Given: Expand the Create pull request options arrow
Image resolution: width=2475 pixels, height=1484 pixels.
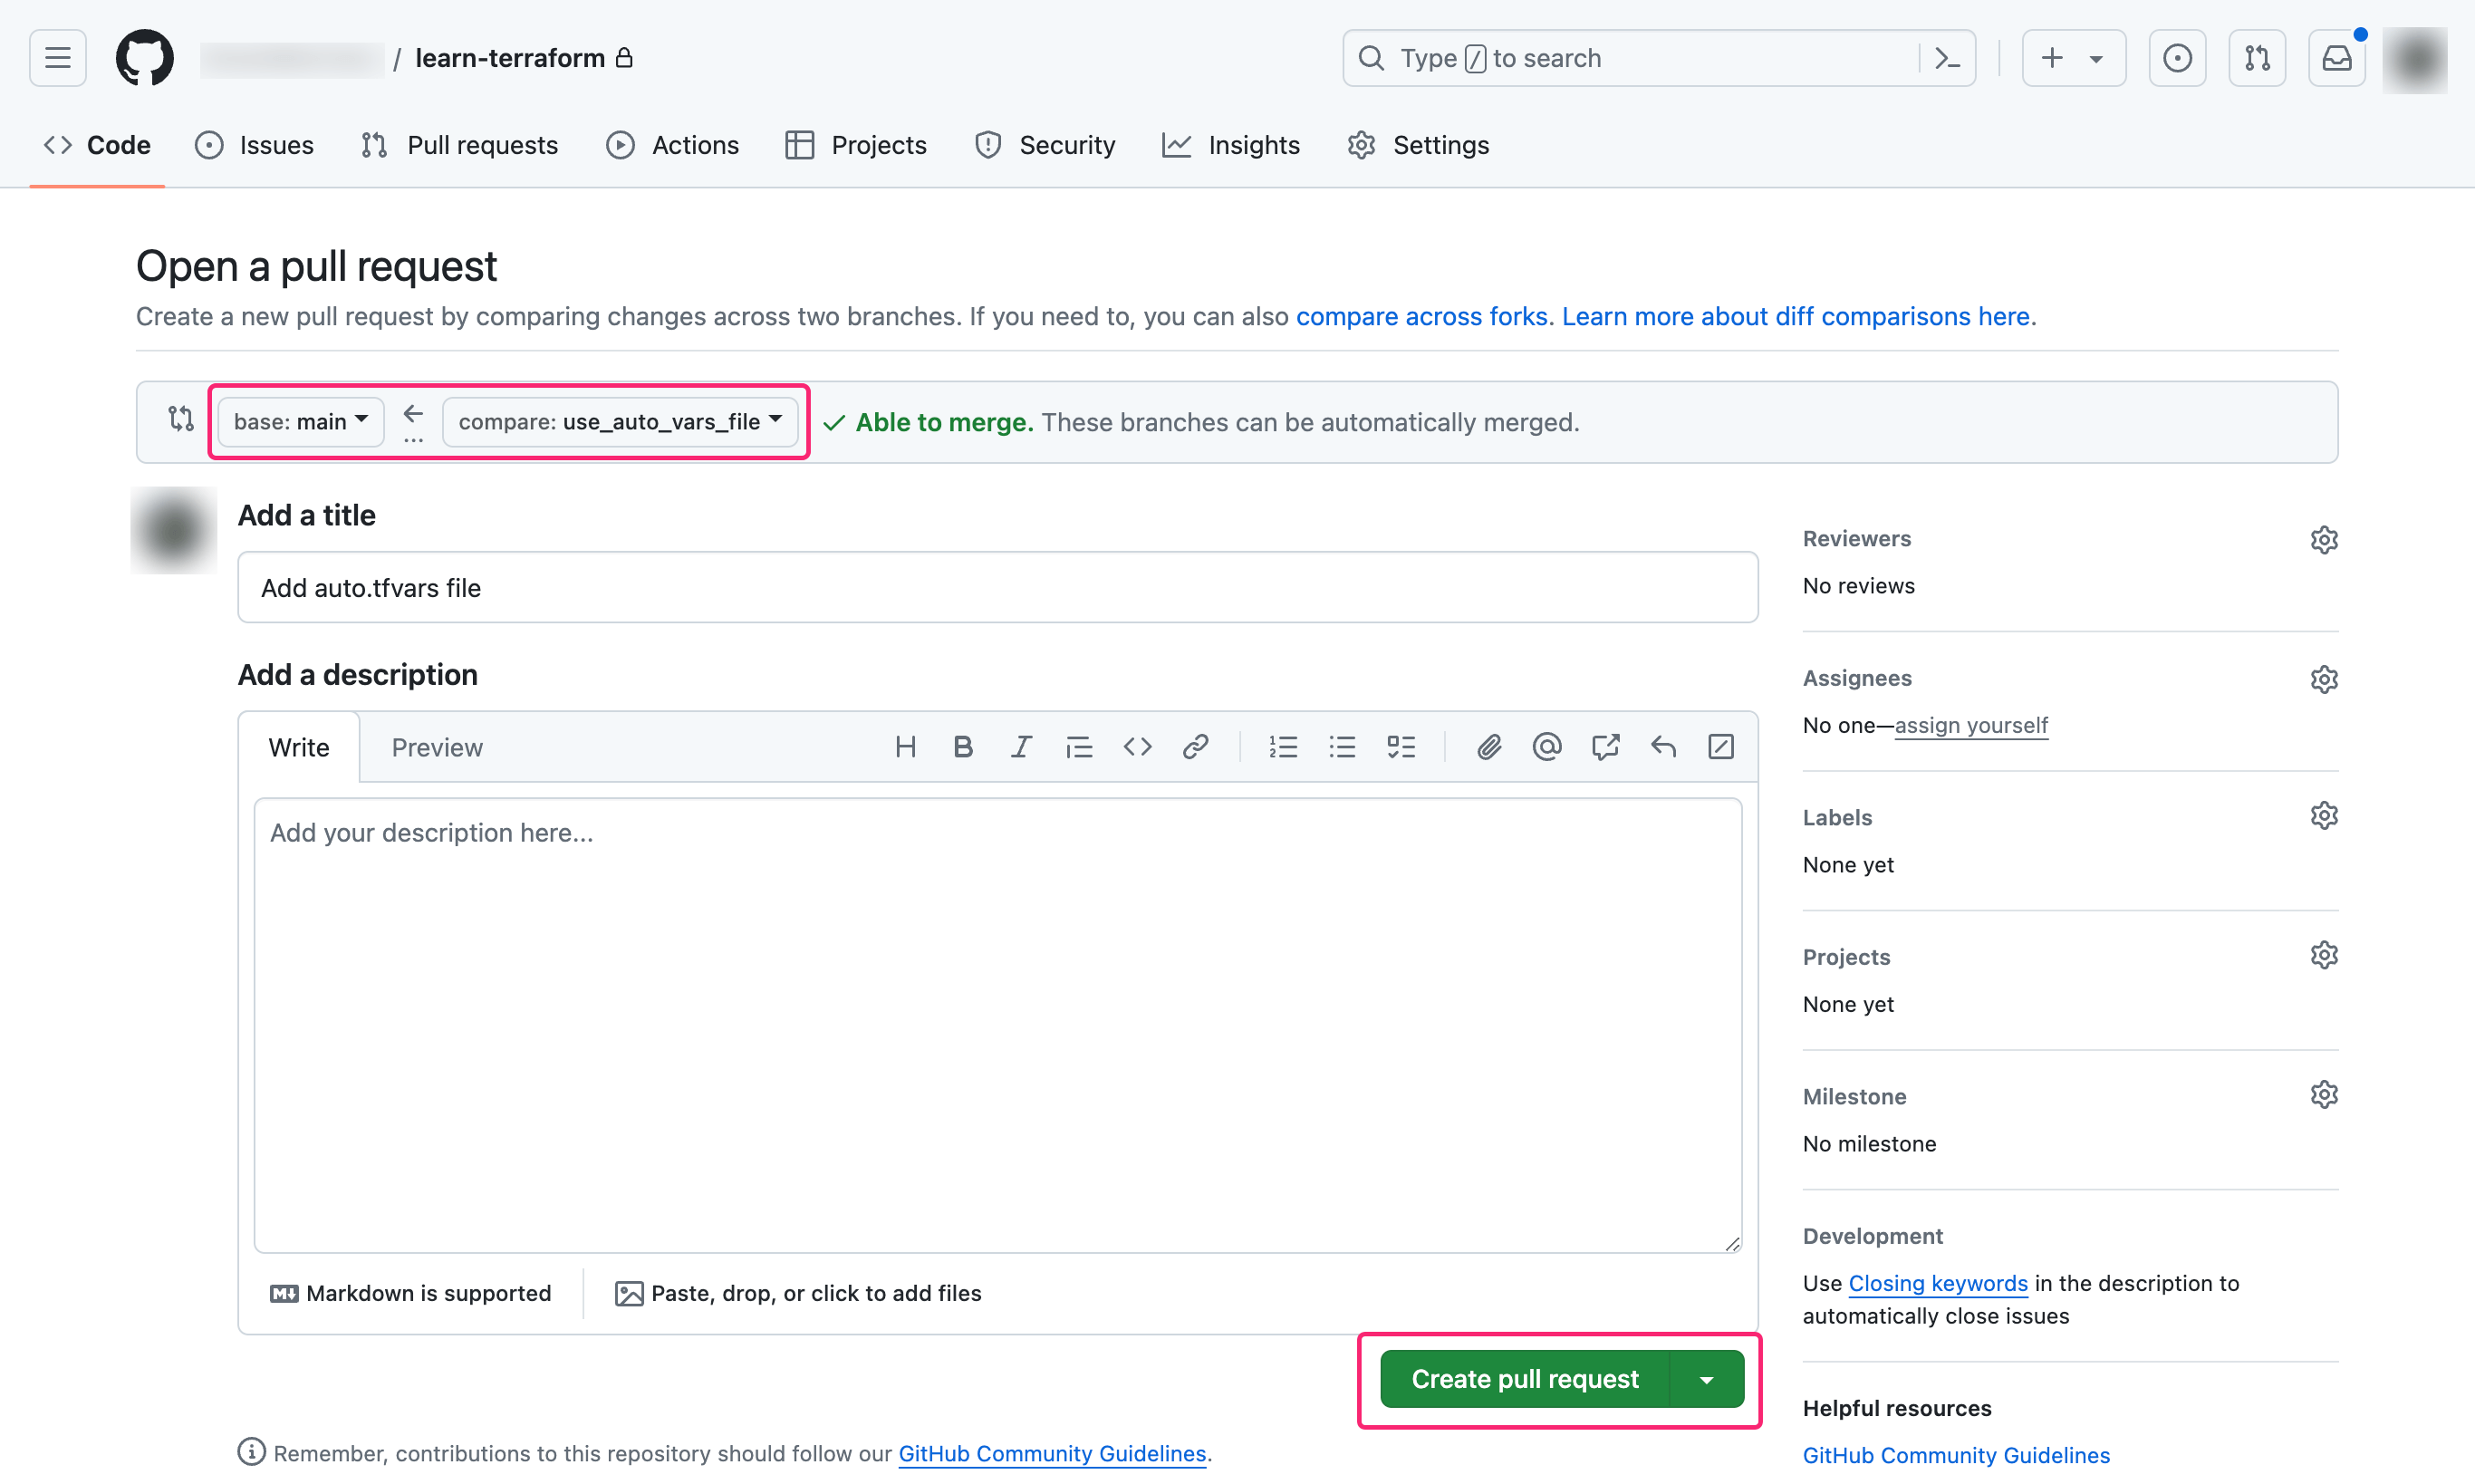Looking at the screenshot, I should click(x=1706, y=1379).
